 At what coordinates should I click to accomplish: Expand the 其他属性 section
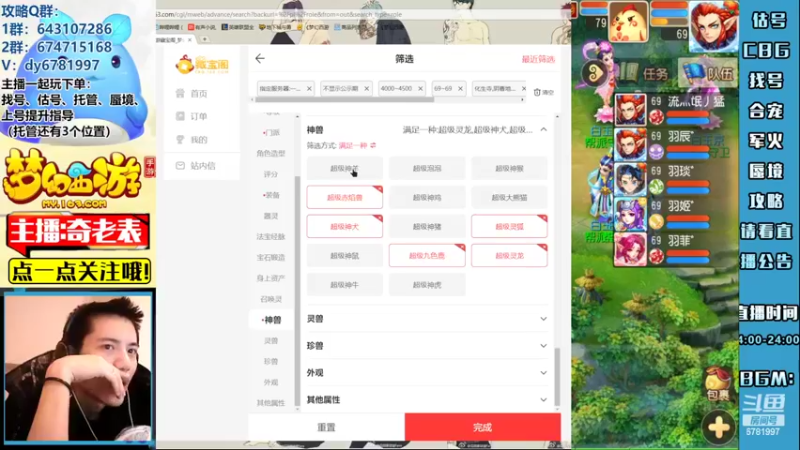point(427,400)
